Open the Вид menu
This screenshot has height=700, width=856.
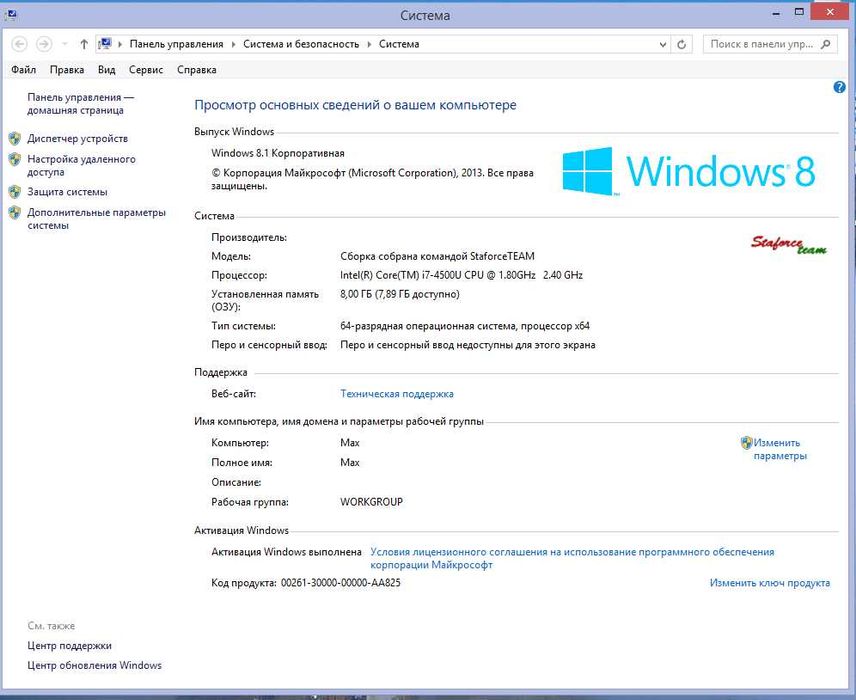coord(106,70)
